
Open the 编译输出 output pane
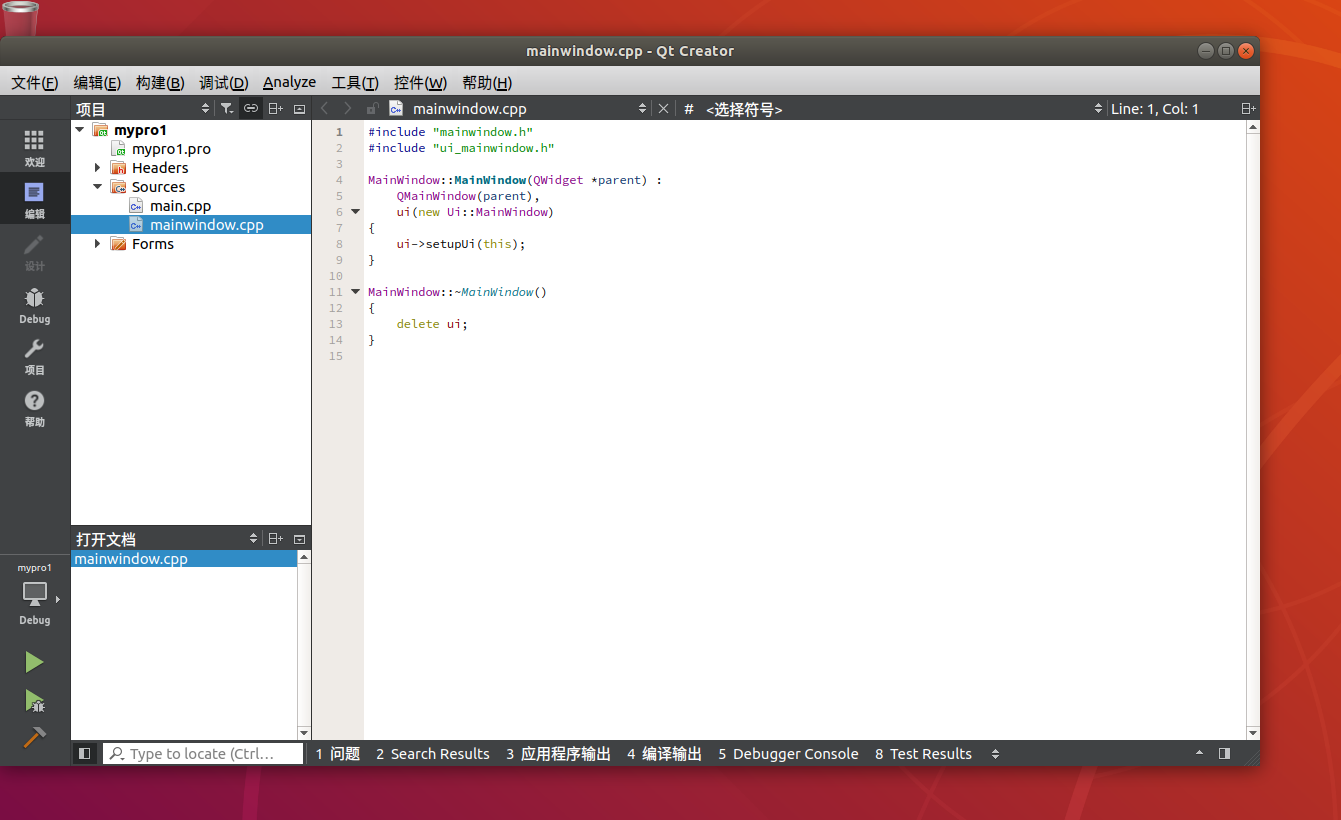[664, 754]
